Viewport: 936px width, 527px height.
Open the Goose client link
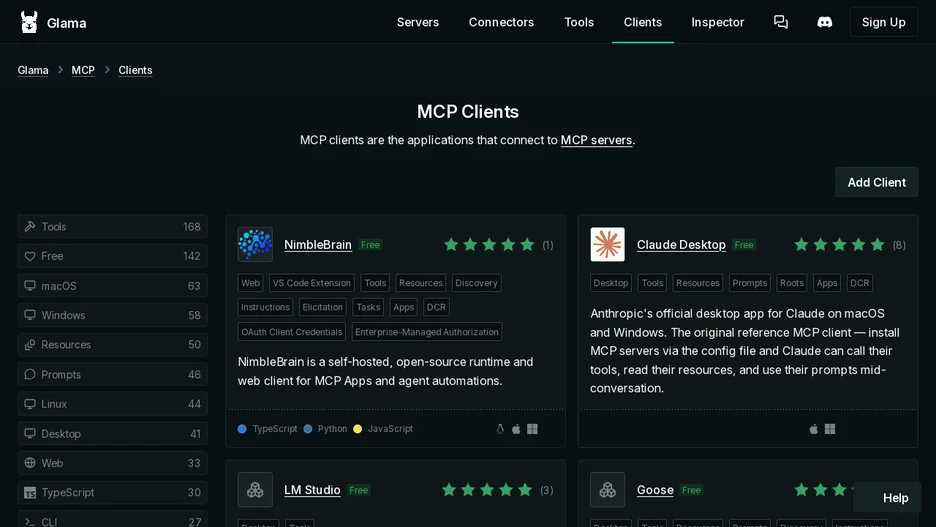655,490
